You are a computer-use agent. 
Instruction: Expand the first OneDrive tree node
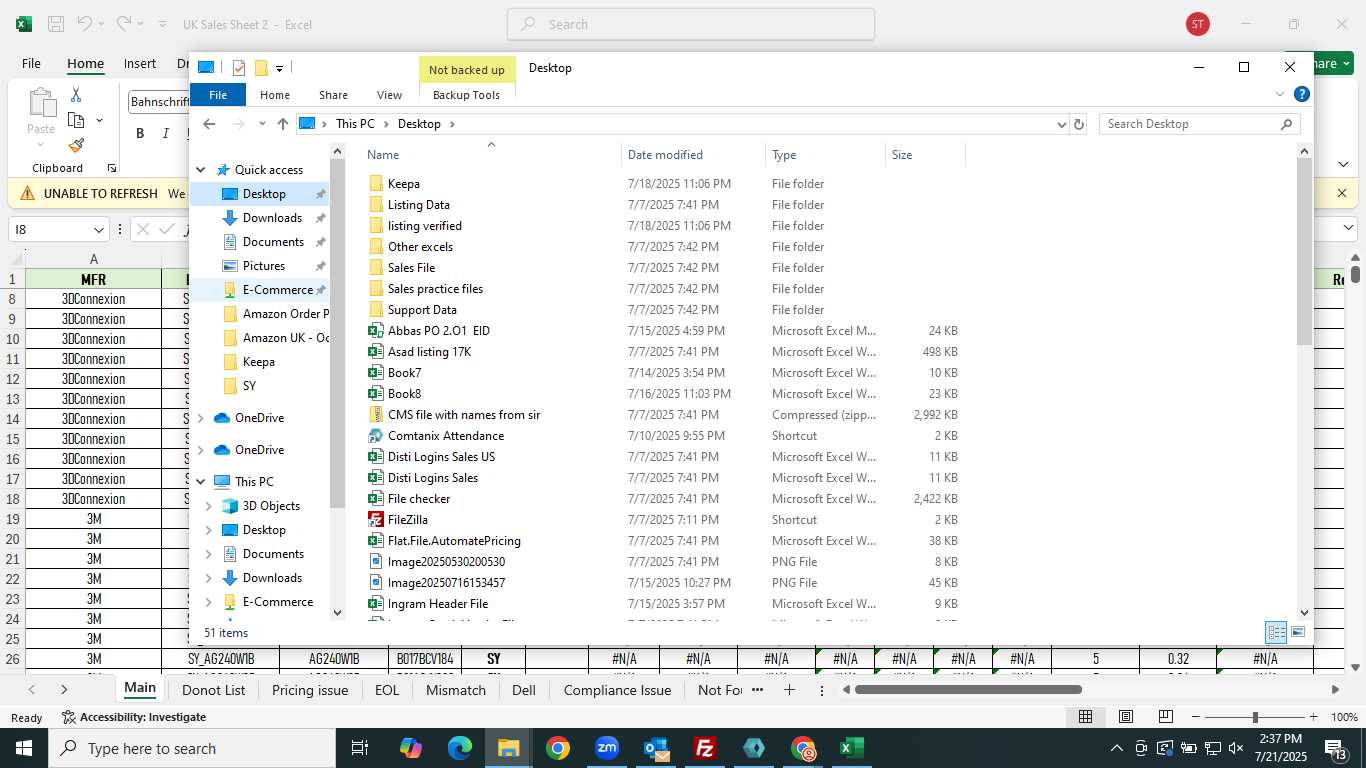click(x=201, y=418)
